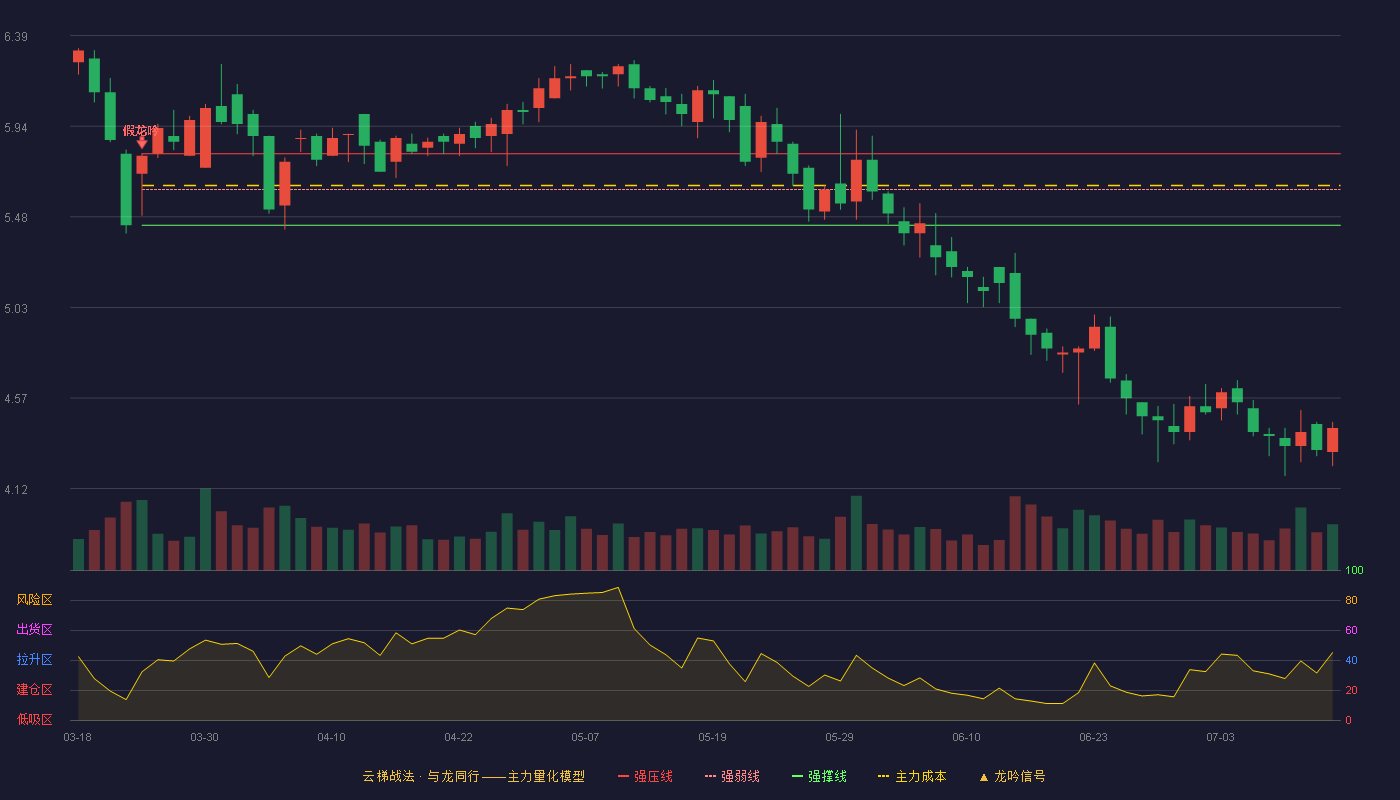This screenshot has height=800, width=1400.
Task: Click the 假龙吟 red arrow marker
Action: (x=142, y=144)
